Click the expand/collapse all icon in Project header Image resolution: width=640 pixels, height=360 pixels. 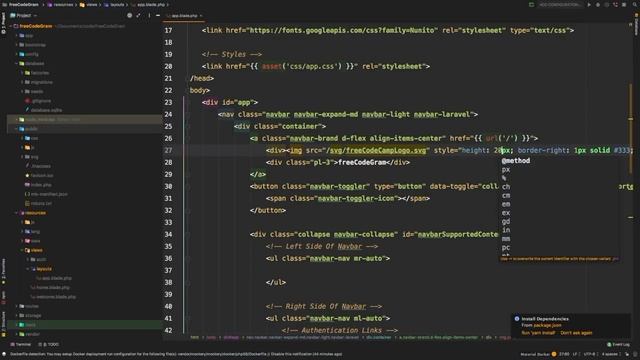point(139,15)
